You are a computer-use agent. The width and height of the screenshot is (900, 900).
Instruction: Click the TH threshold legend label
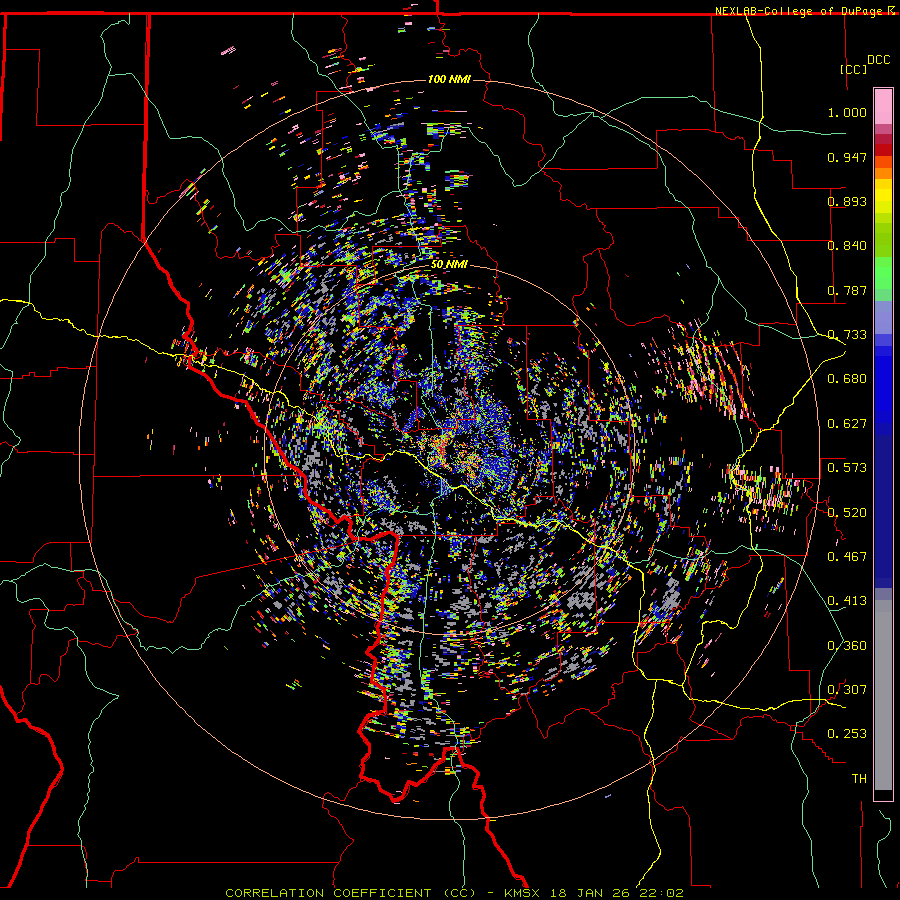click(859, 779)
